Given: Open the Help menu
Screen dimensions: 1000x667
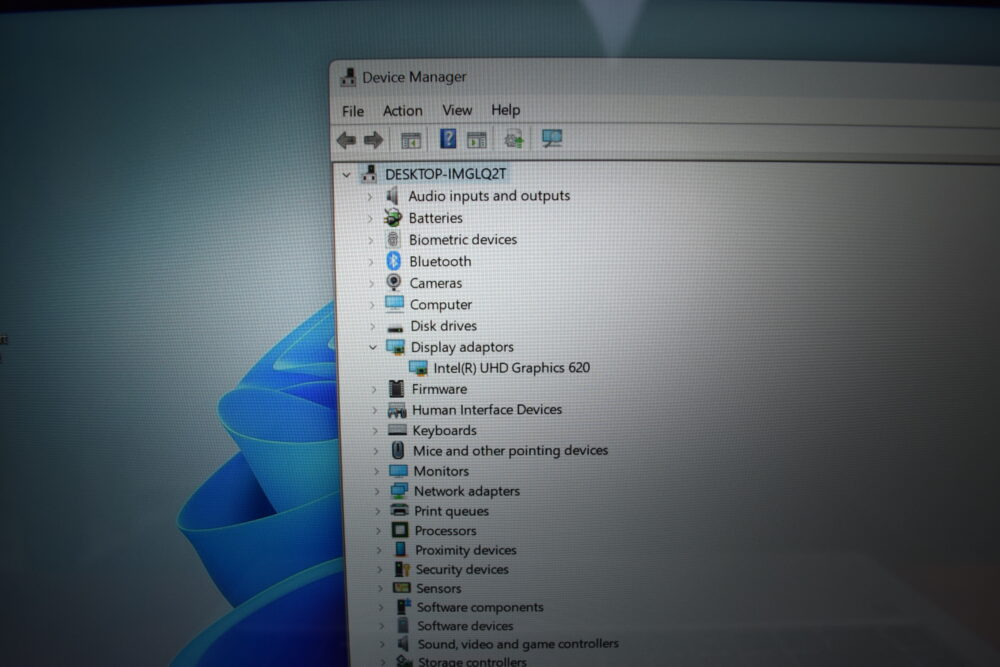Looking at the screenshot, I should click(x=506, y=110).
